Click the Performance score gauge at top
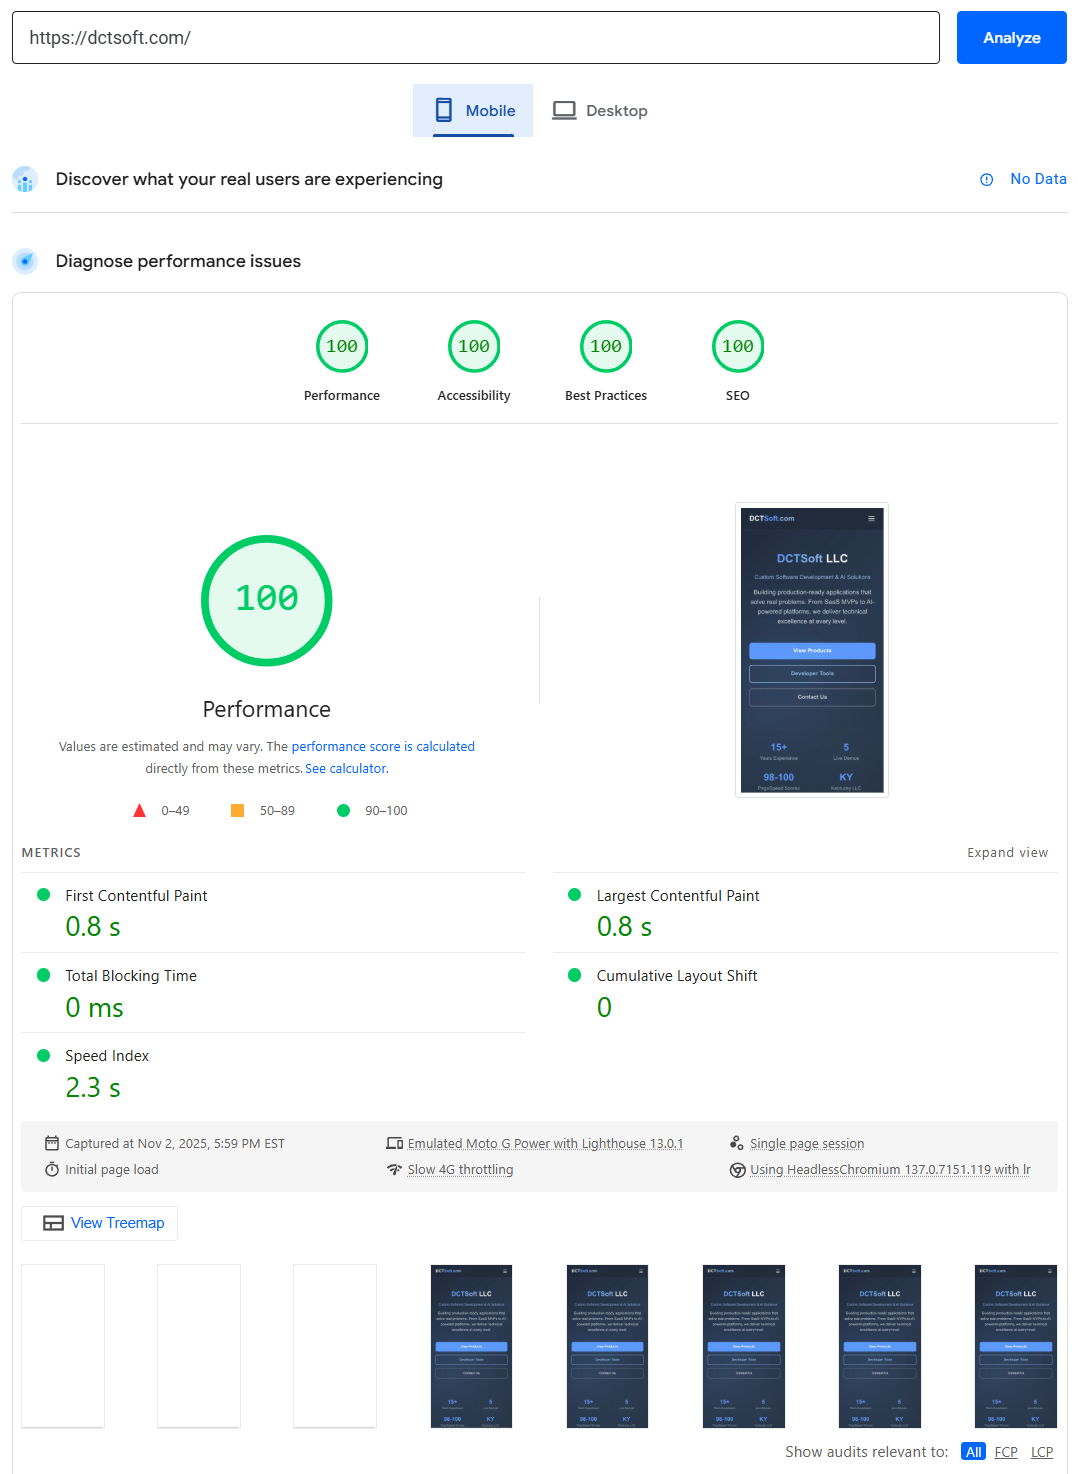 [x=342, y=347]
